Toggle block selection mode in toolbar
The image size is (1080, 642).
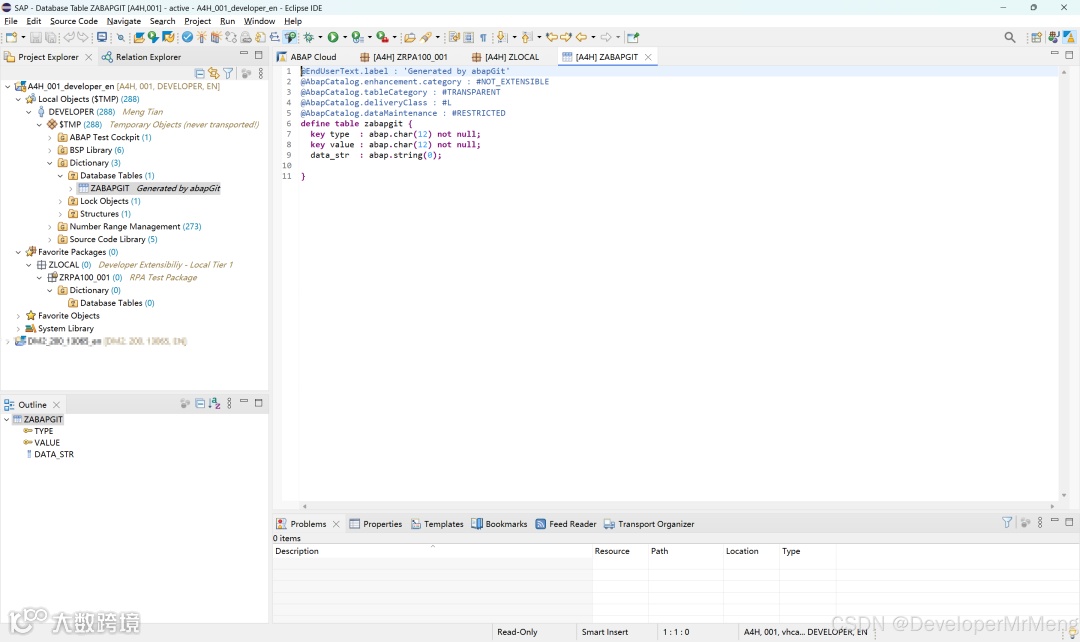[x=468, y=37]
